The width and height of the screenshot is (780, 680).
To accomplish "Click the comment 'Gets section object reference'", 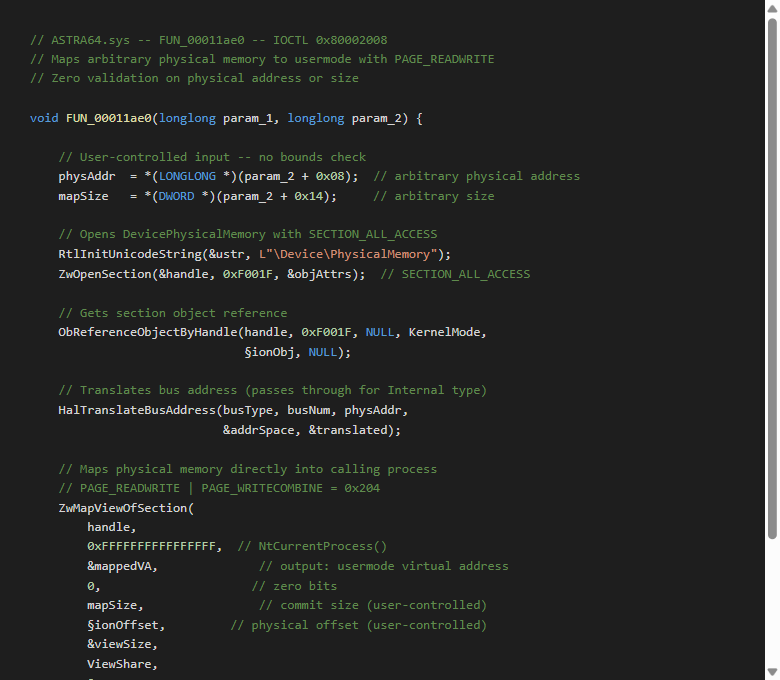I will pos(173,313).
